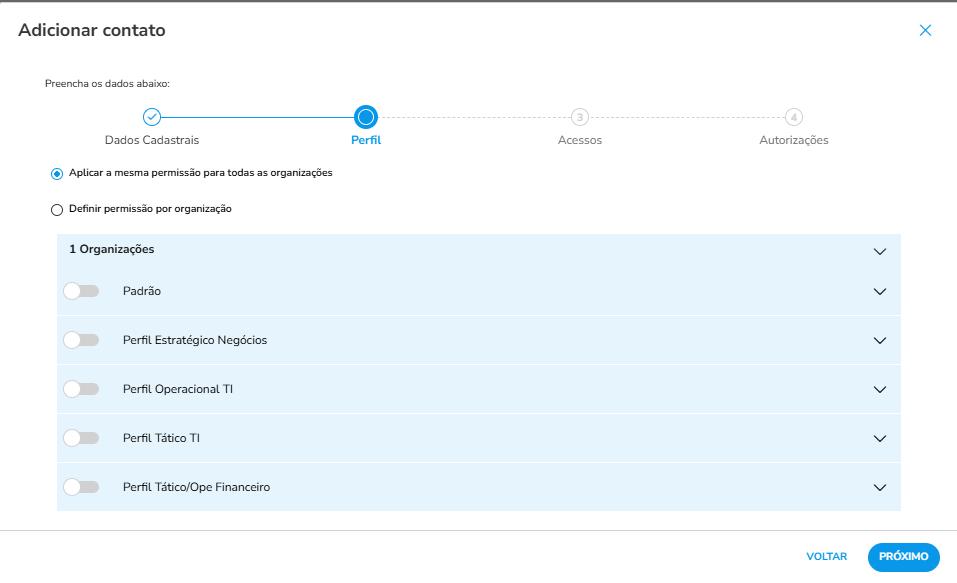Click 'Perfil Tático/Ope Financeiro' text
The height and width of the screenshot is (583, 957).
(x=197, y=487)
